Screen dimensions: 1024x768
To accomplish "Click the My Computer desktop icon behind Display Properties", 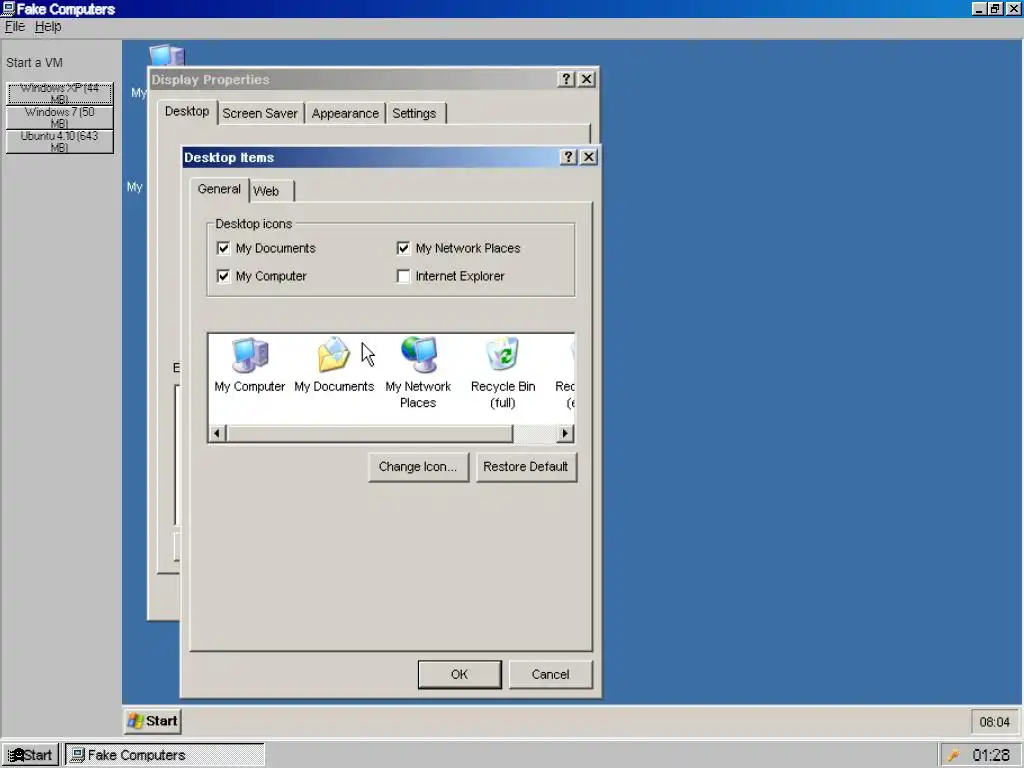I will (167, 55).
